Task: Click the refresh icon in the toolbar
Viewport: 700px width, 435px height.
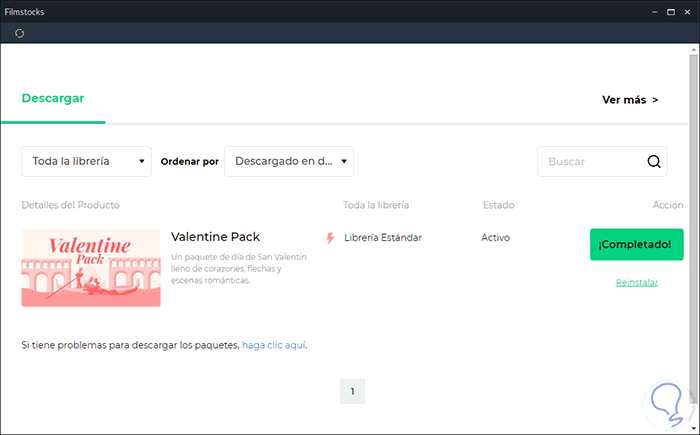Action: (19, 33)
